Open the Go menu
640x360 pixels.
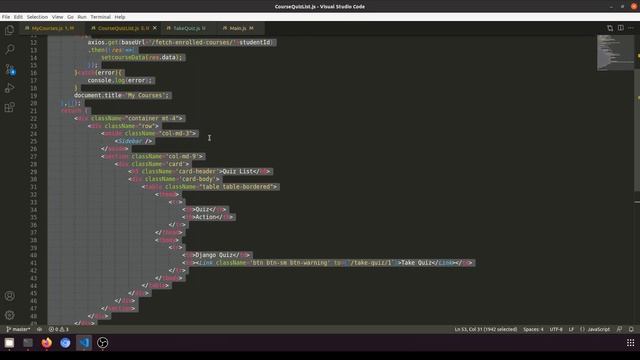point(70,17)
